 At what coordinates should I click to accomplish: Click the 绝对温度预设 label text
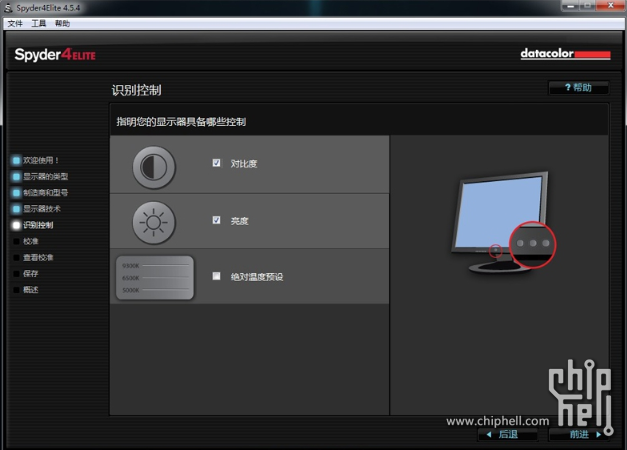click(257, 277)
